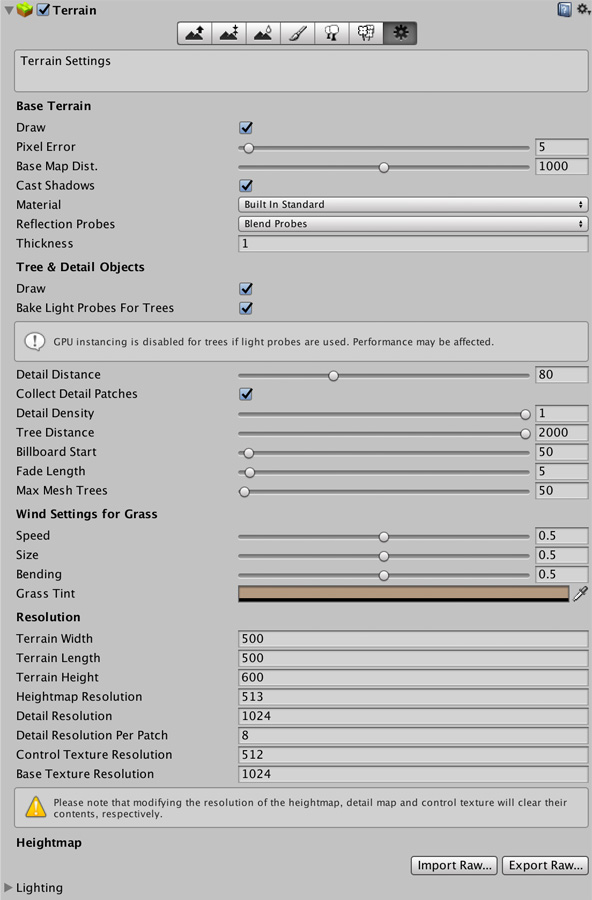Viewport: 592px width, 900px height.
Task: Select the Paint Height tool icon
Action: tap(229, 33)
